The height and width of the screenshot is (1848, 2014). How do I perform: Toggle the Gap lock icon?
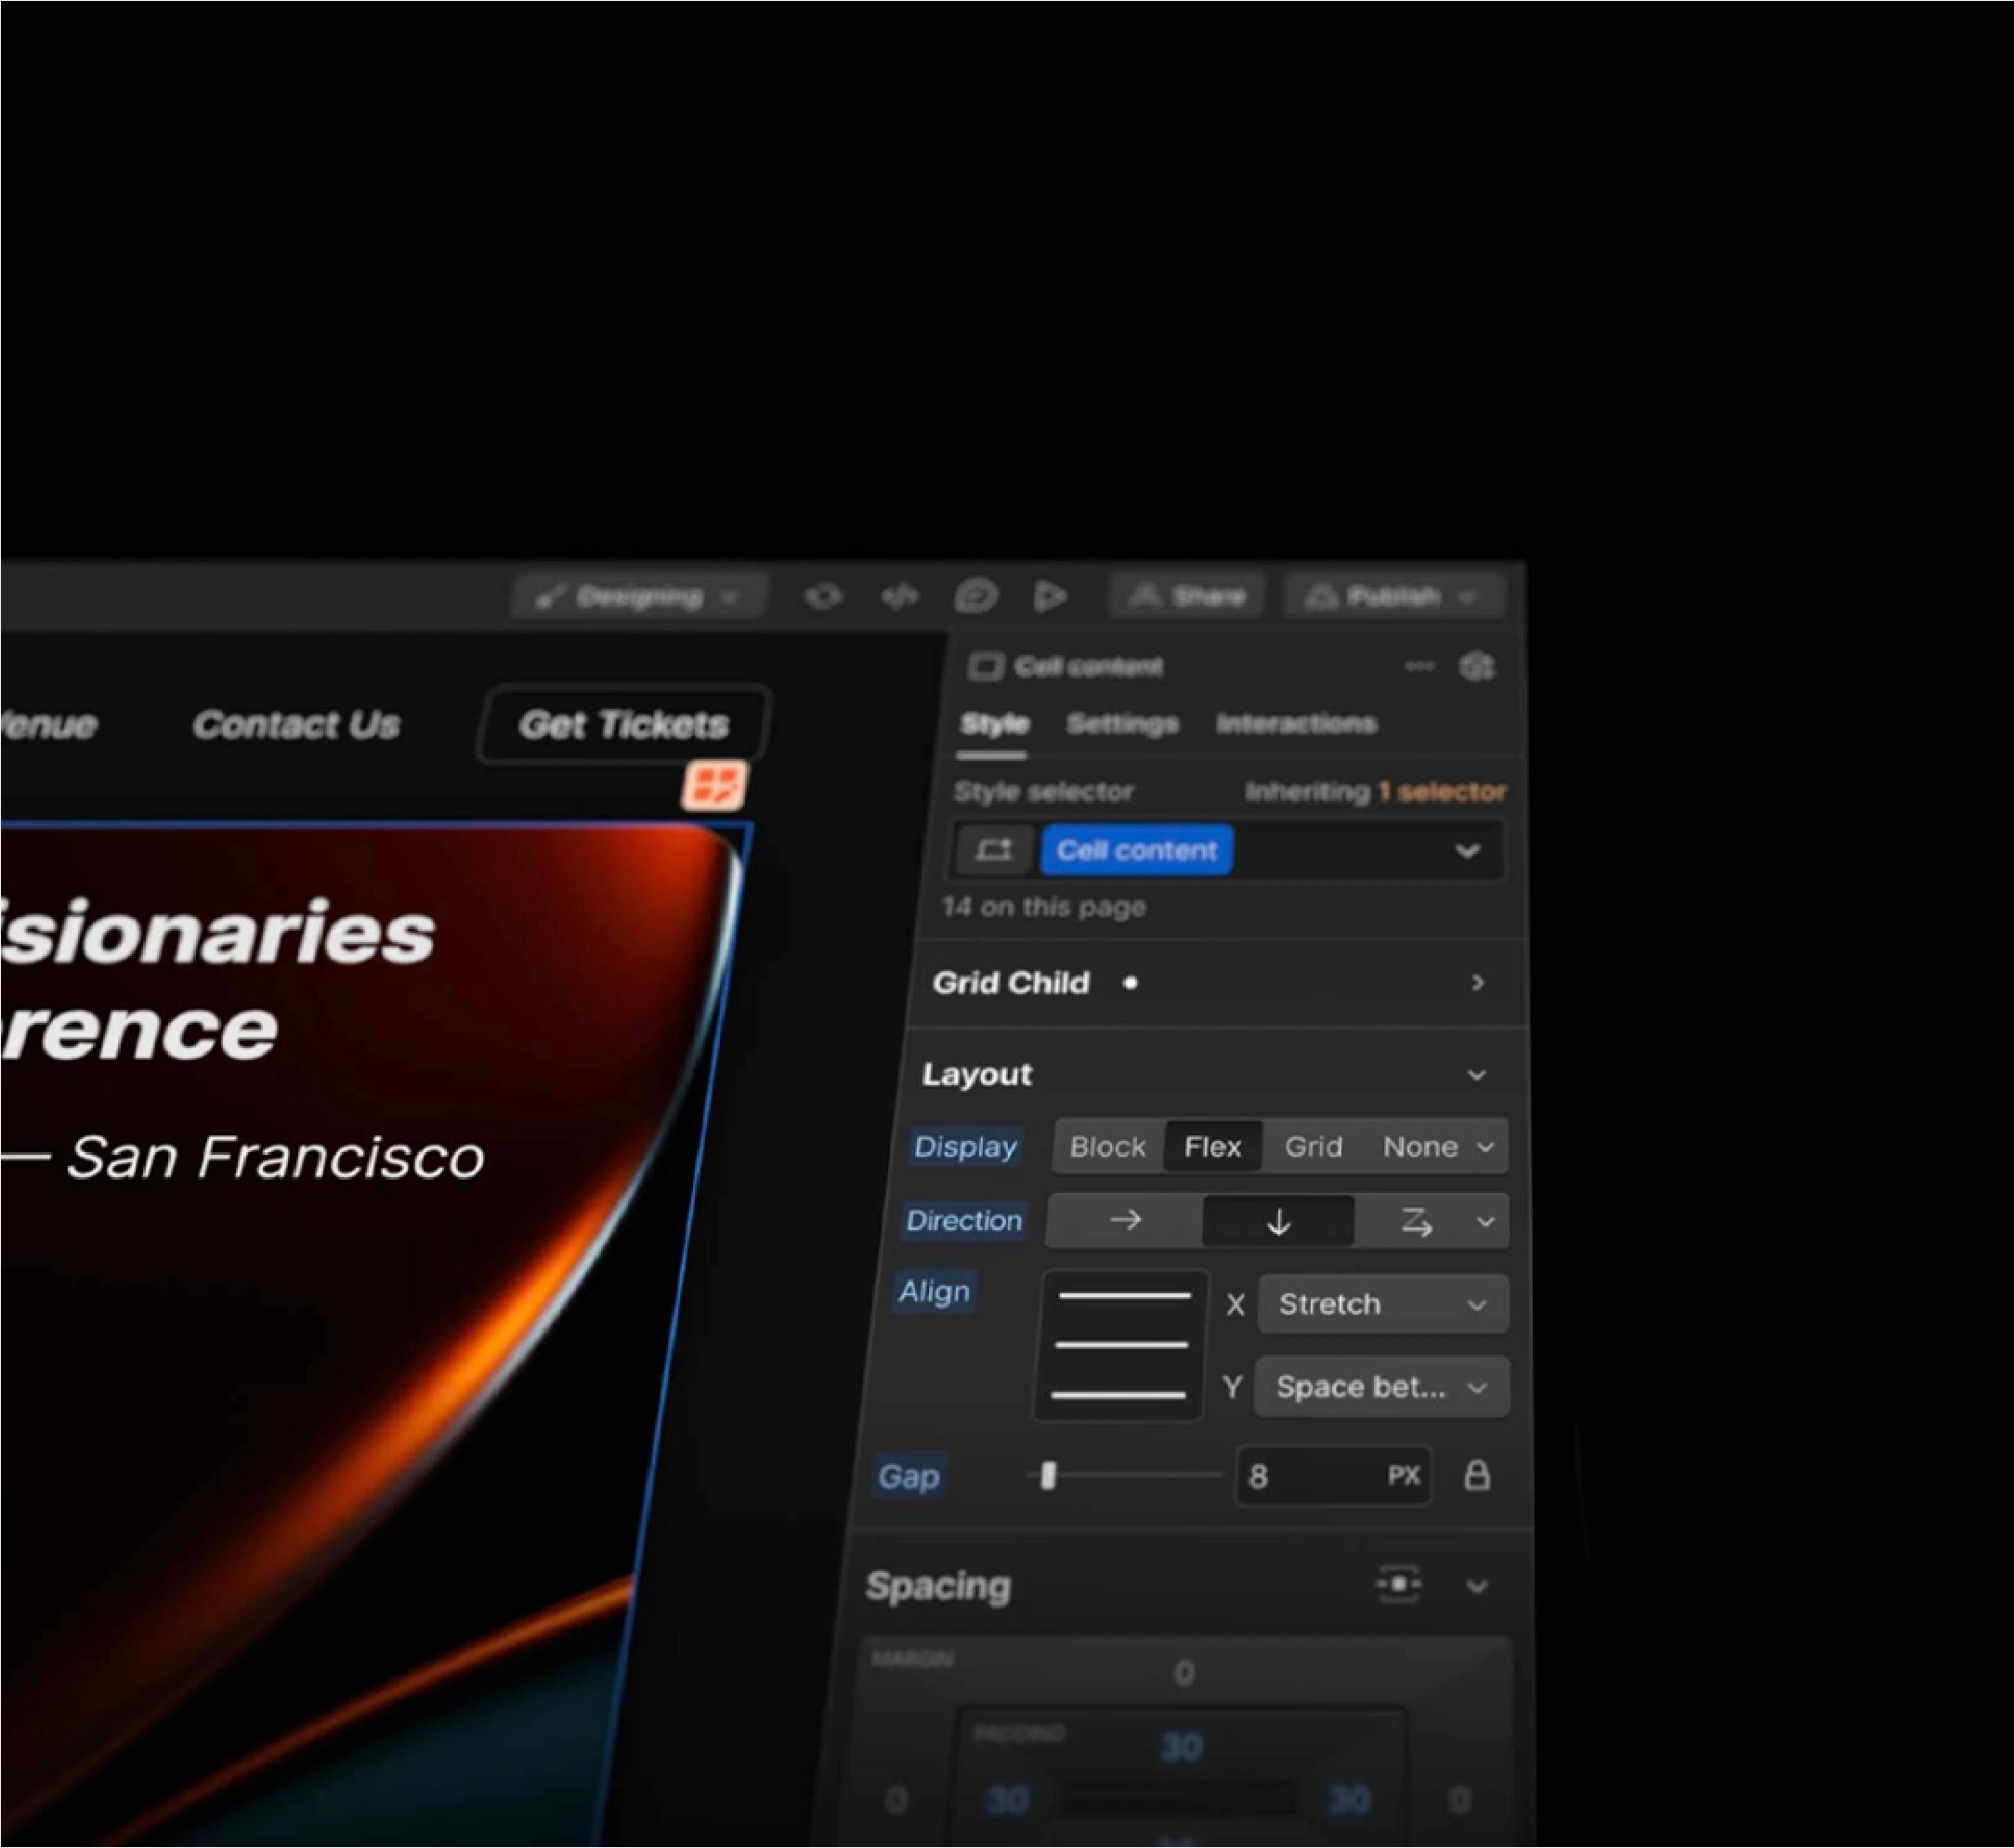[x=1477, y=1476]
